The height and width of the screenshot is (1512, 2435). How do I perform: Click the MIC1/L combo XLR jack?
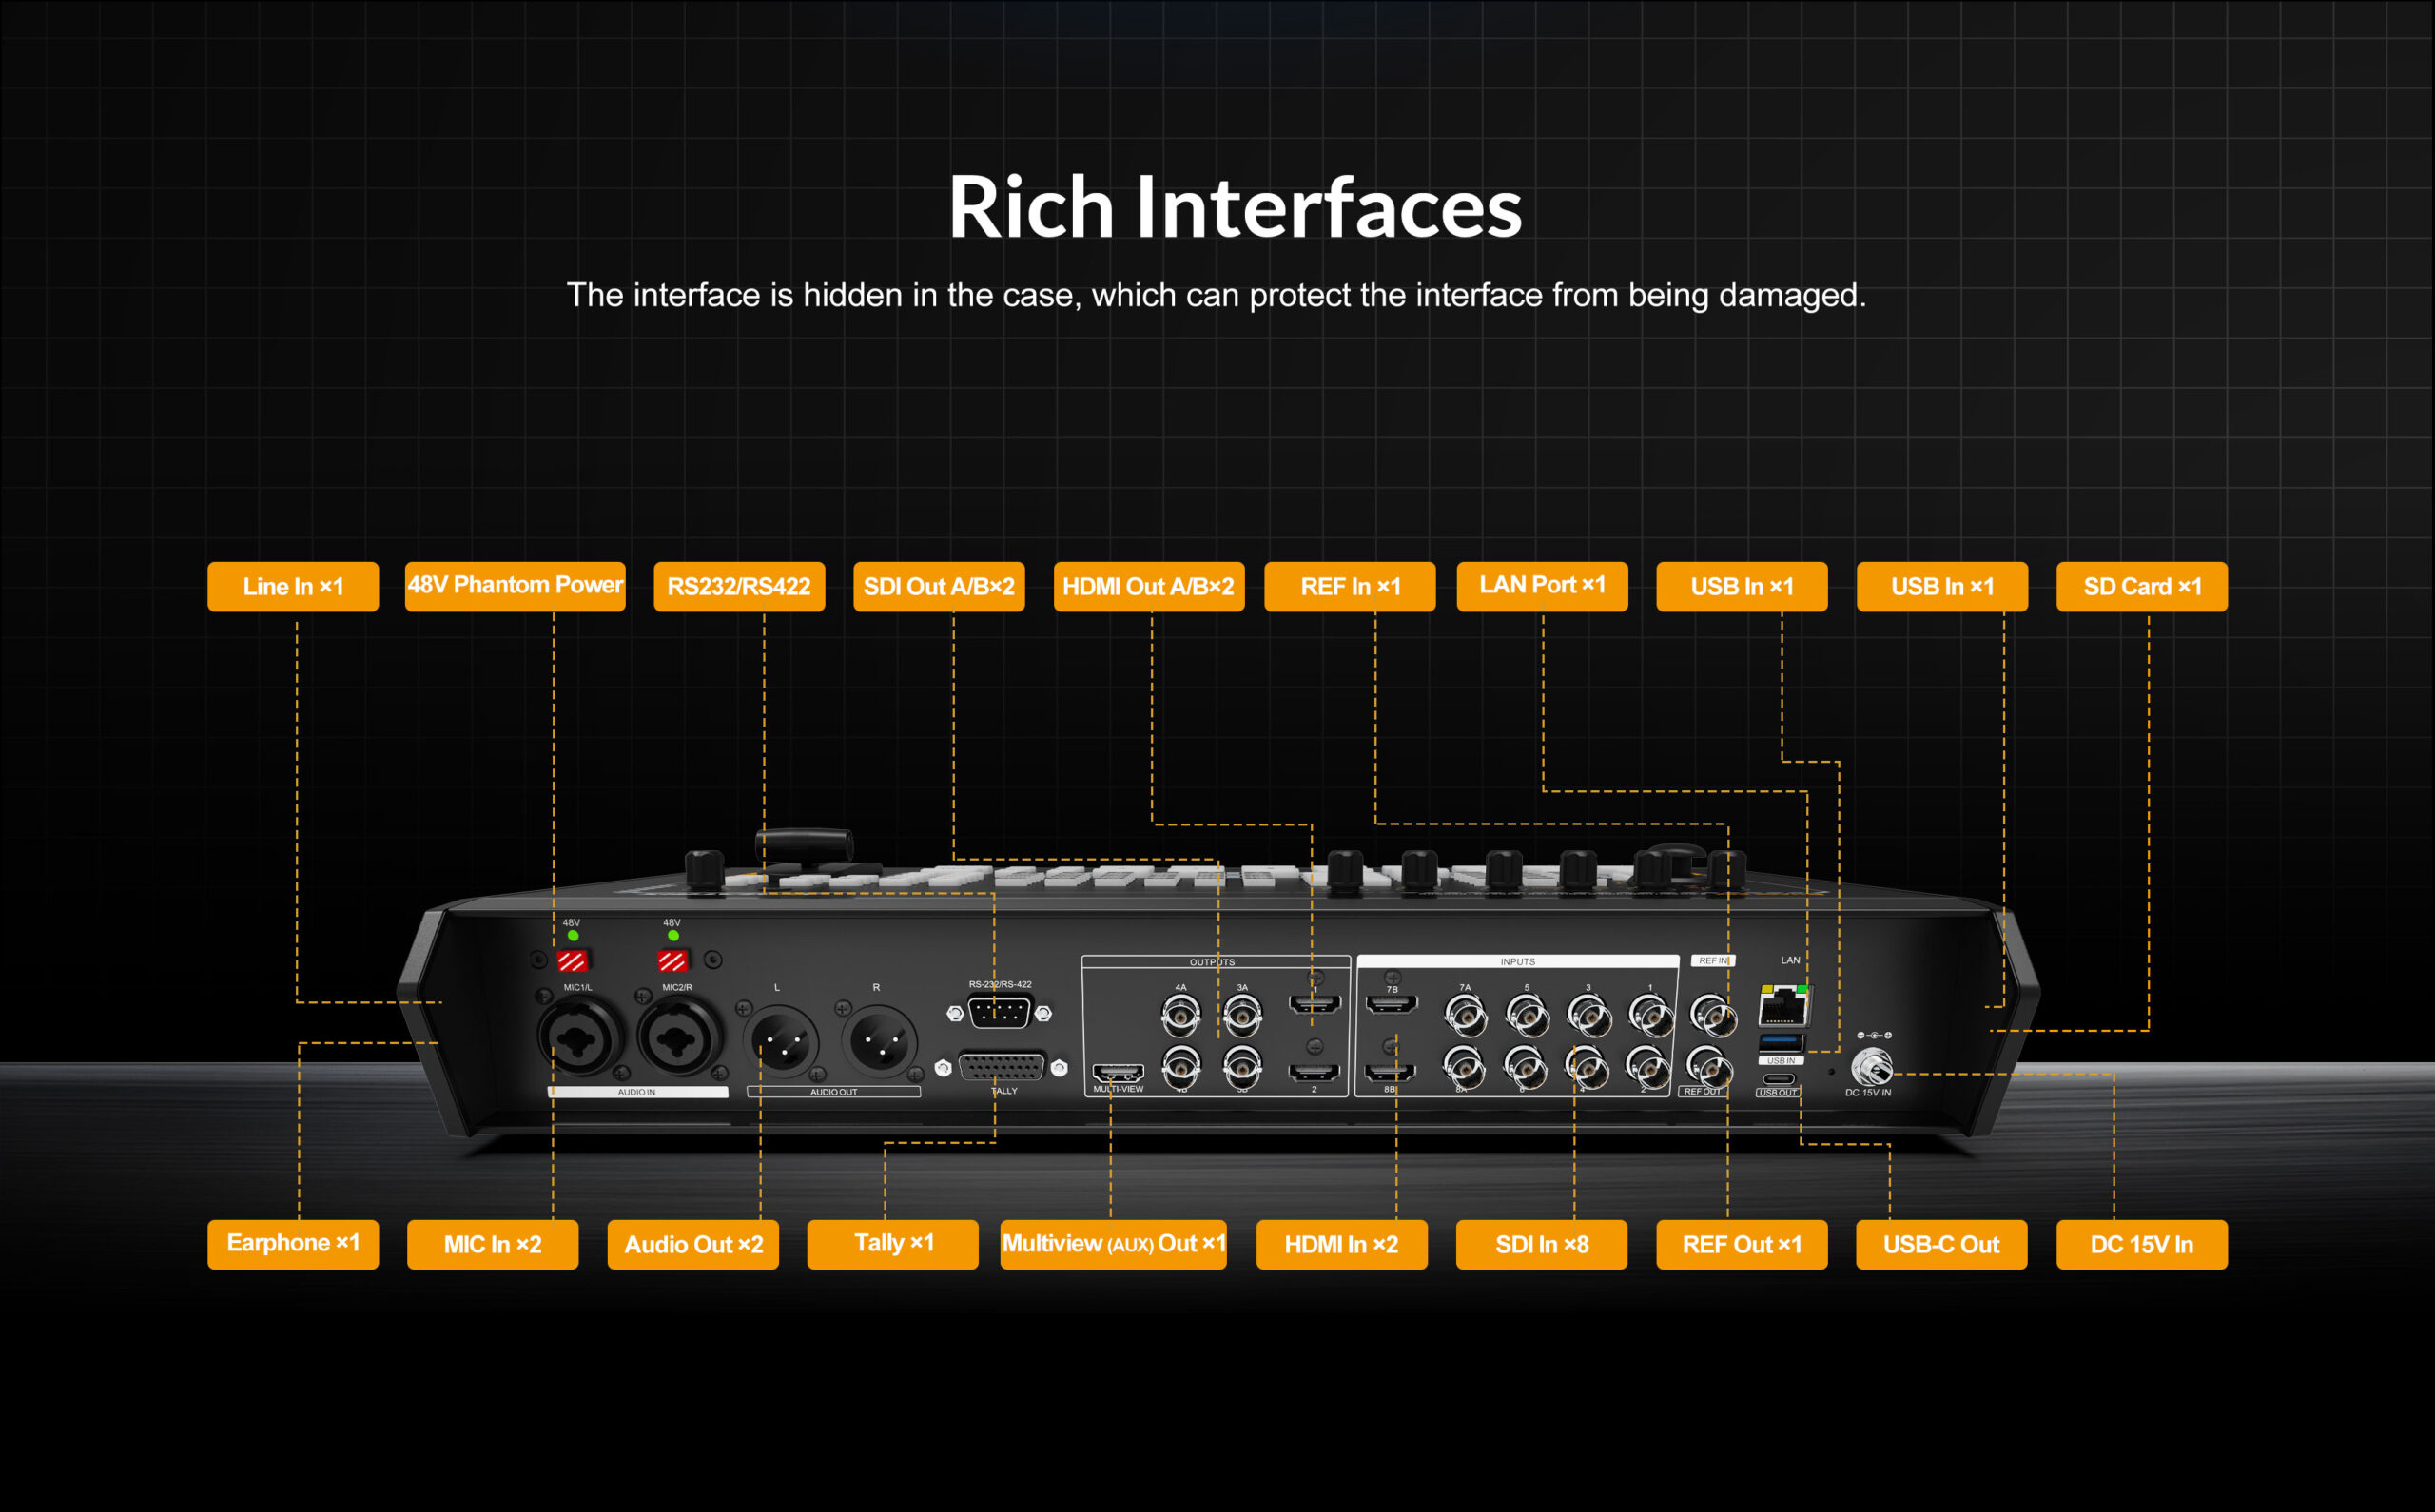click(579, 1037)
